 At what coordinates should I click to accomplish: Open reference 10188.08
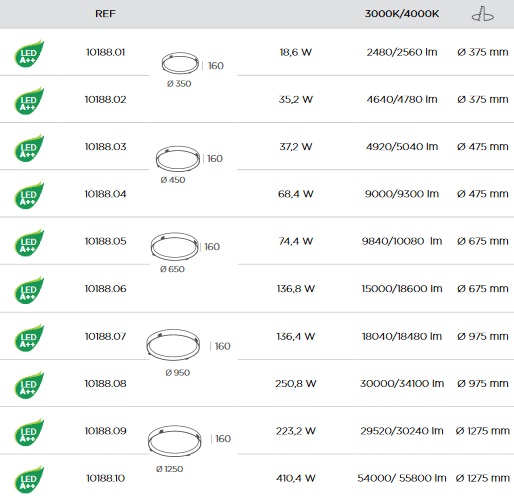(x=105, y=383)
